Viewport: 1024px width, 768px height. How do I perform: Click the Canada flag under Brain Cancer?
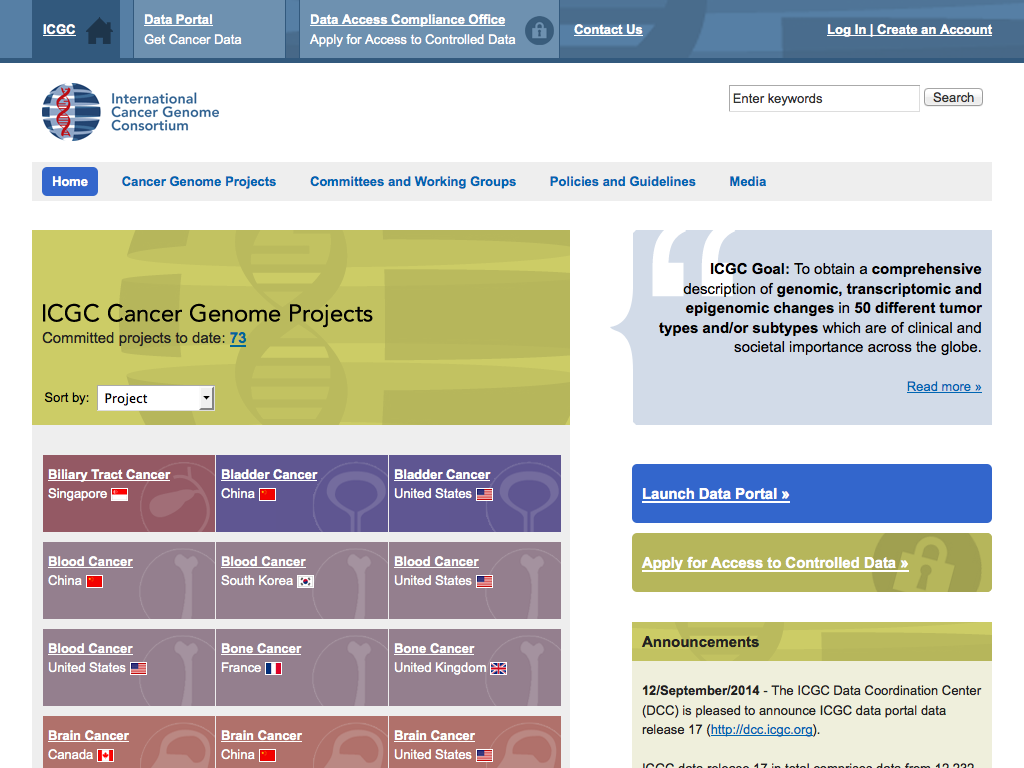106,755
